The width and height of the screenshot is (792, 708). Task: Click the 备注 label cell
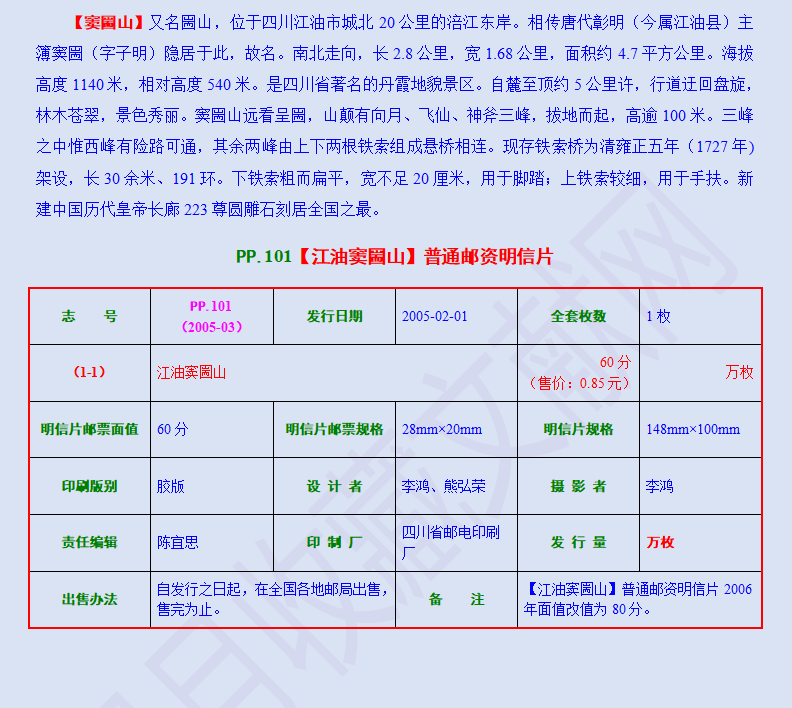pos(456,600)
